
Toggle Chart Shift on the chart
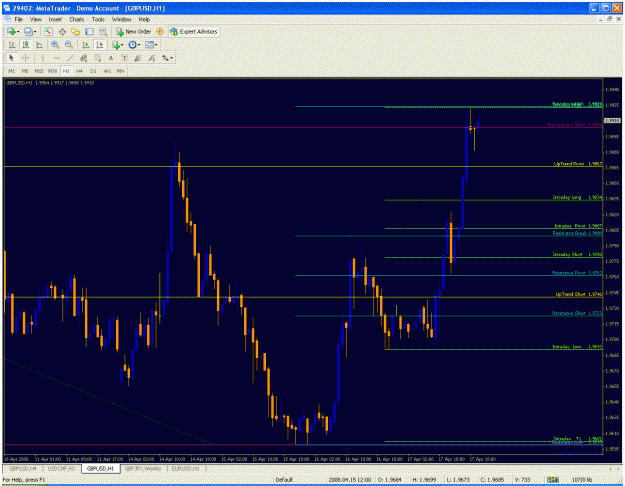point(100,45)
